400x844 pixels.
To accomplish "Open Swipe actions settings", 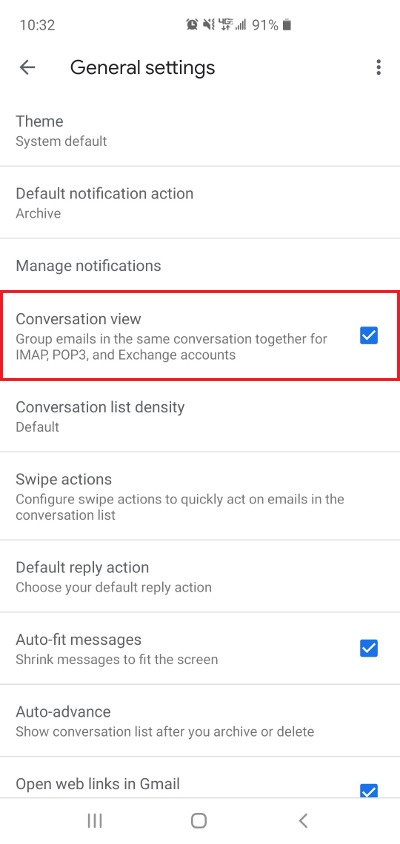I will (200, 496).
